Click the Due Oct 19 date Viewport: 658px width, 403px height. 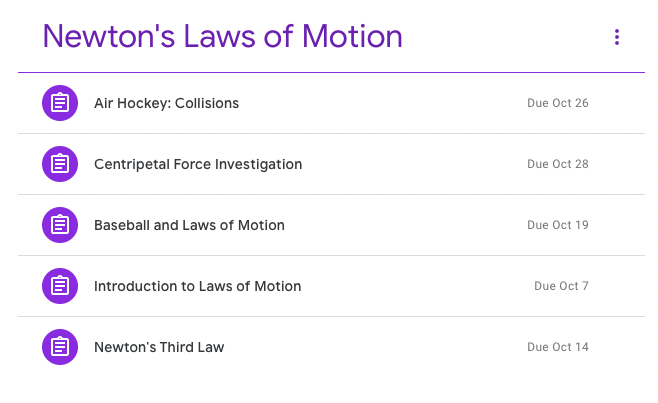pos(558,225)
